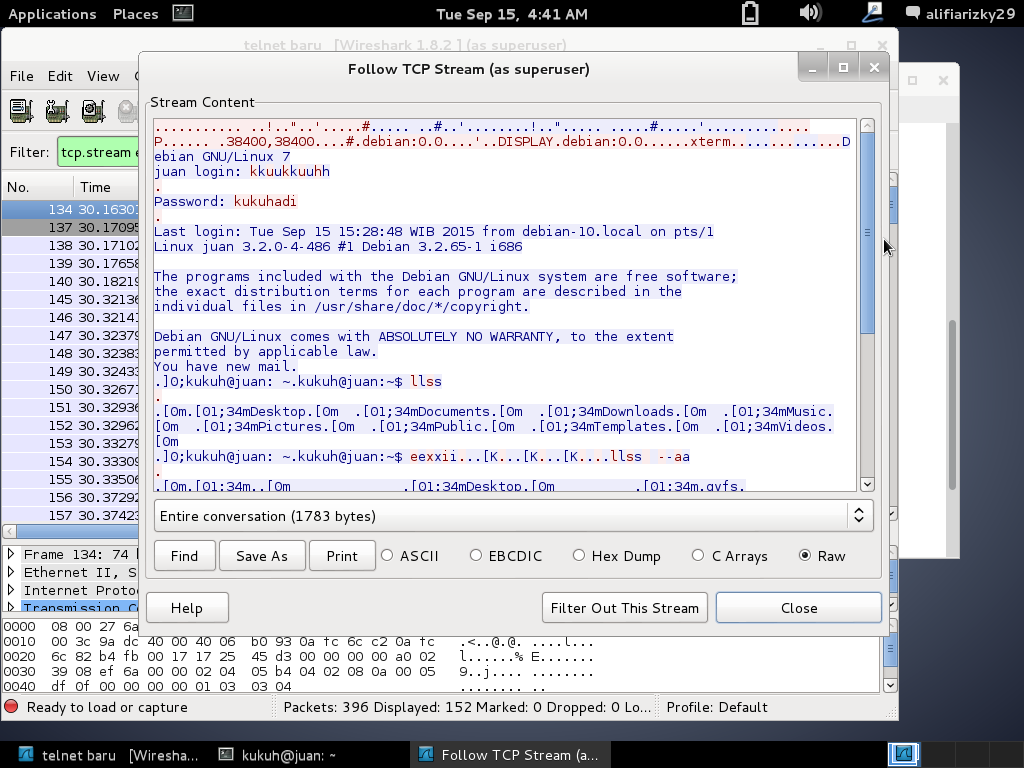Select the Follow TCP Stream taskbar entry
This screenshot has width=1024, height=768.
(509, 755)
